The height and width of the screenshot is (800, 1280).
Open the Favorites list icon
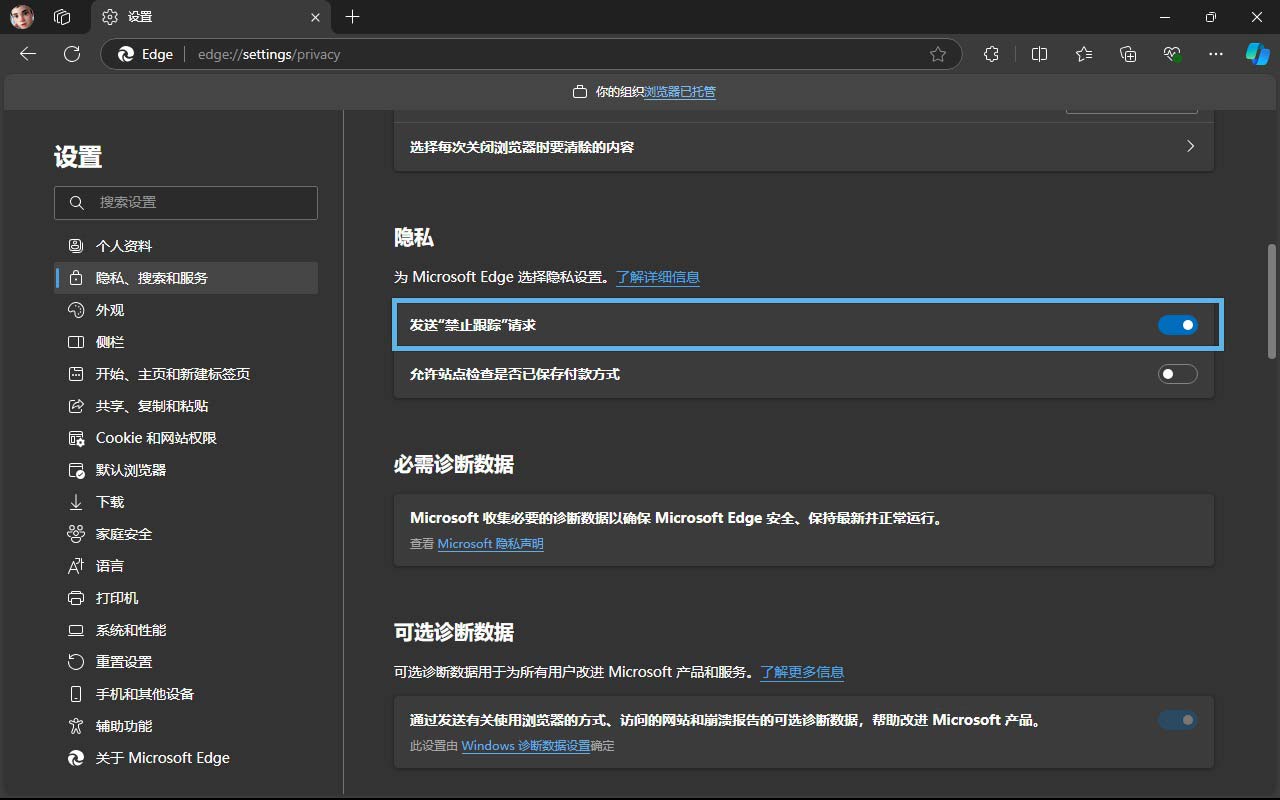click(1084, 54)
